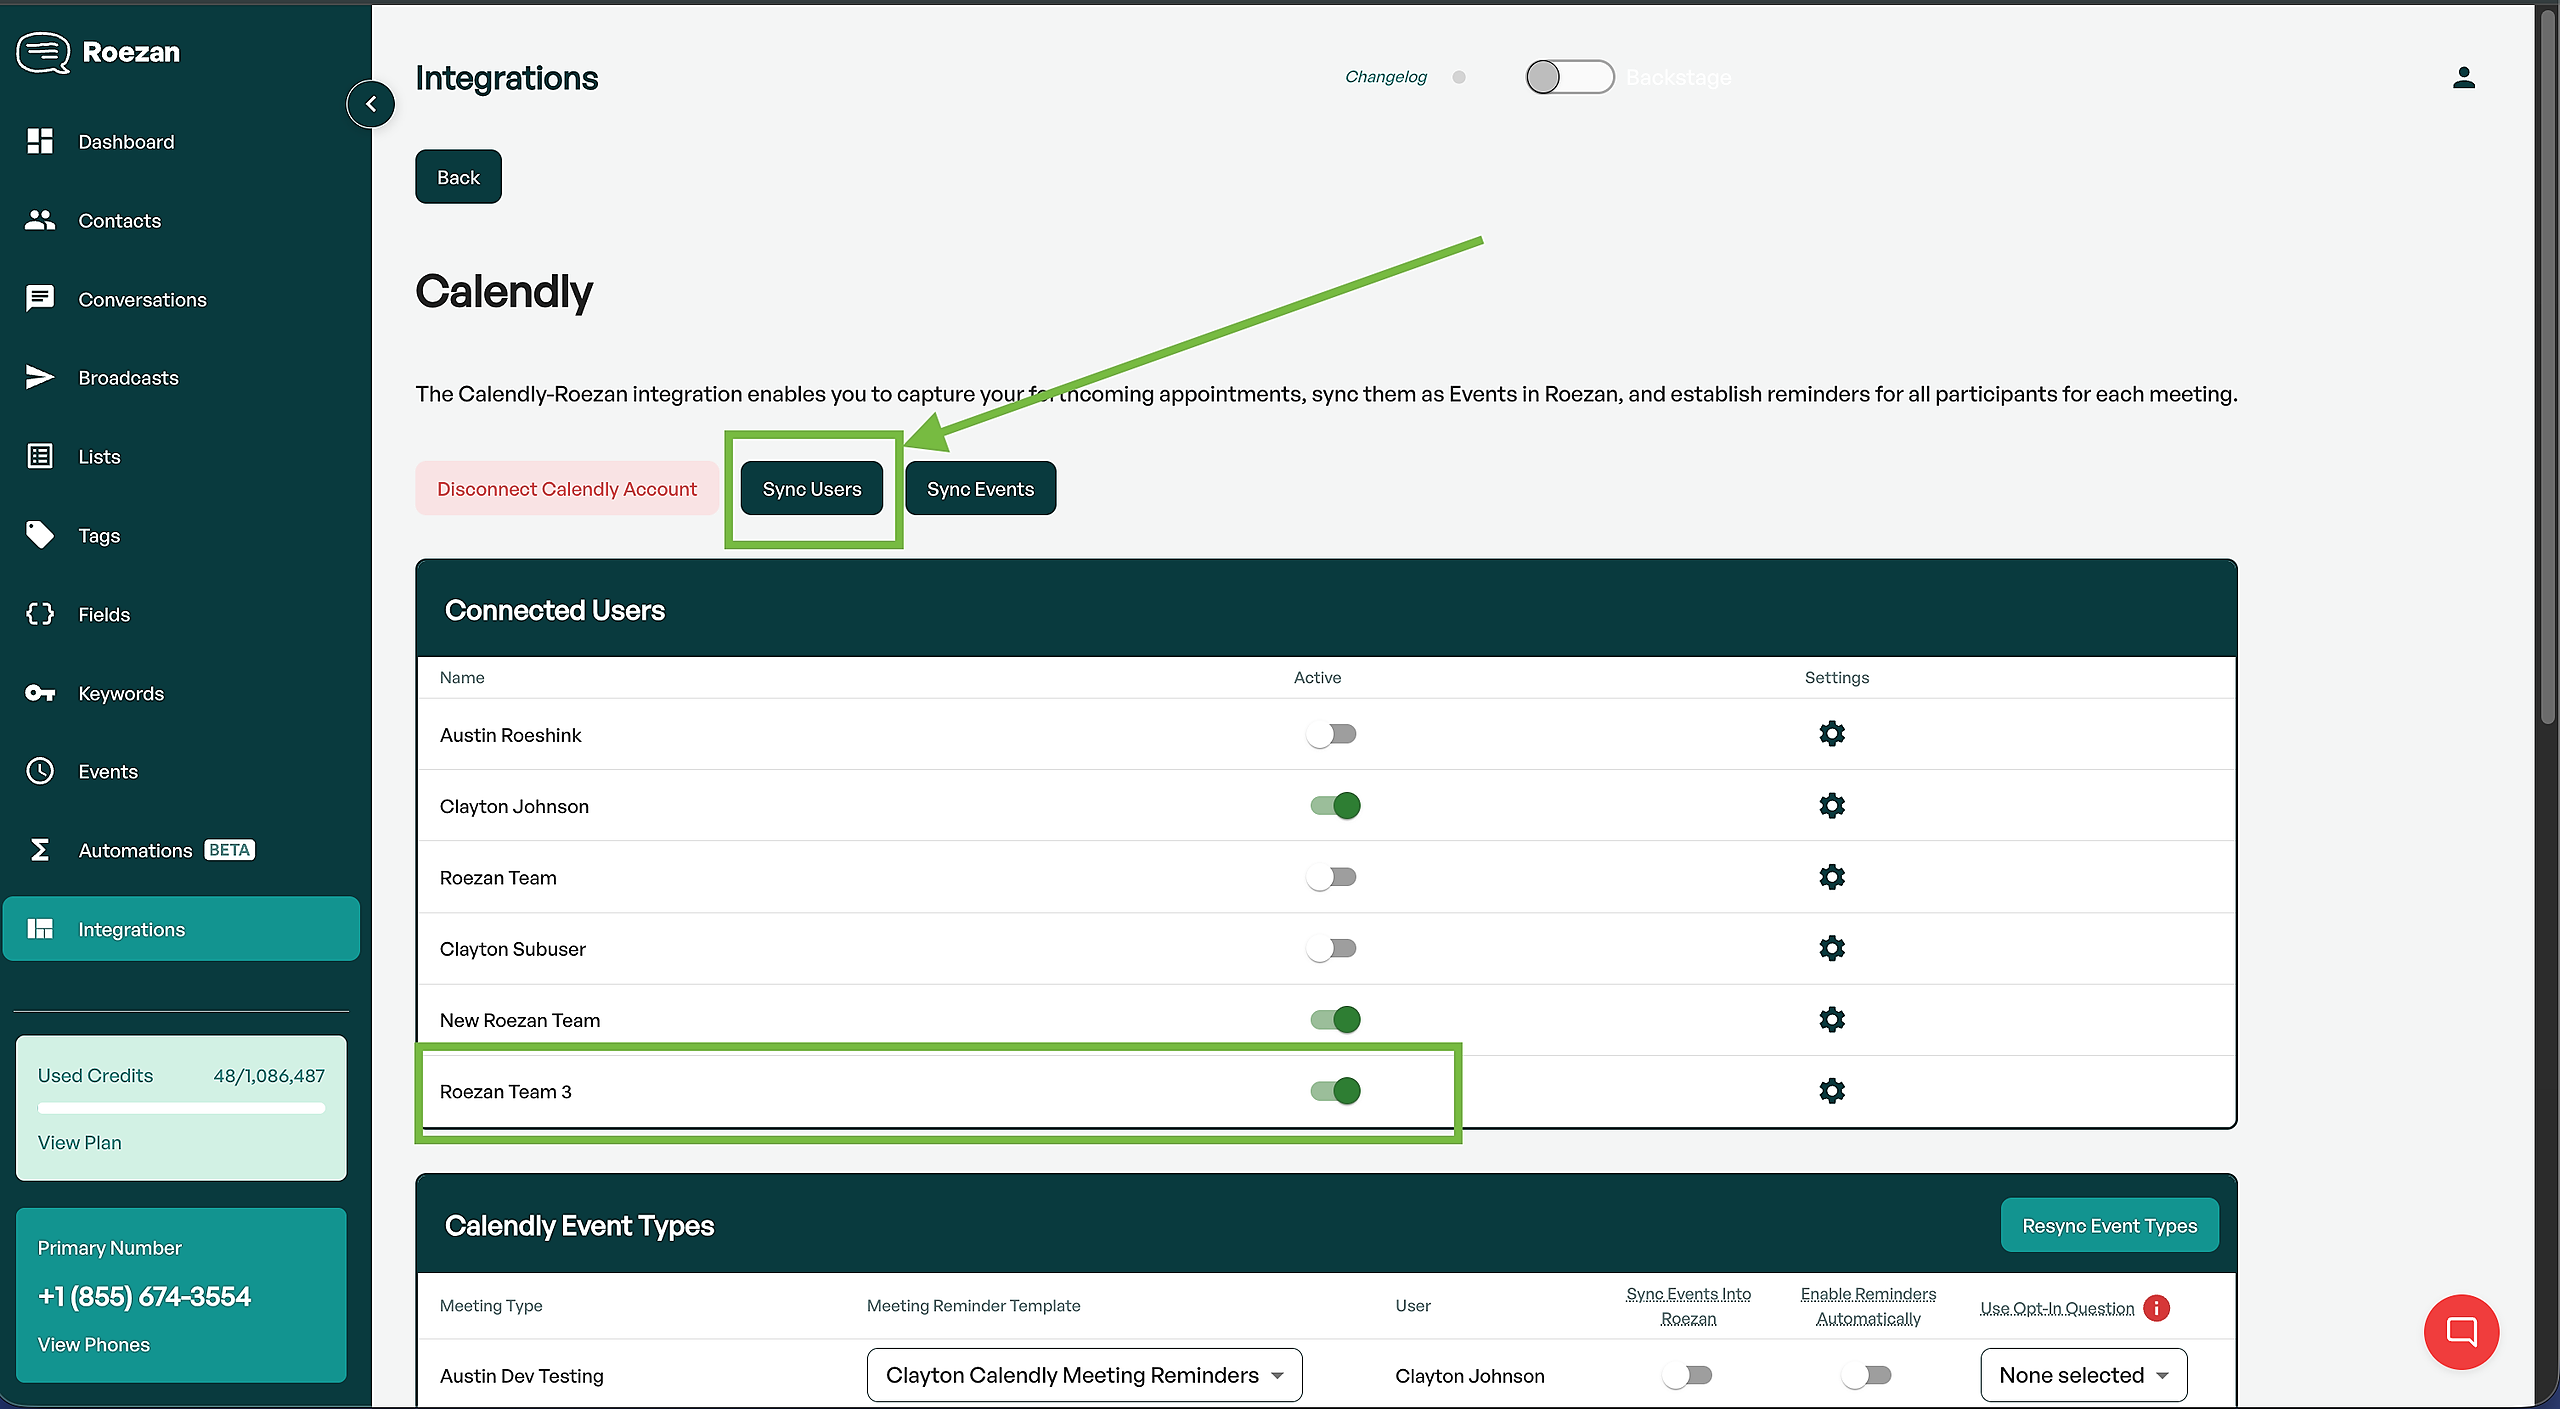Go to Broadcasts in the sidebar
2560x1409 pixels.
128,378
